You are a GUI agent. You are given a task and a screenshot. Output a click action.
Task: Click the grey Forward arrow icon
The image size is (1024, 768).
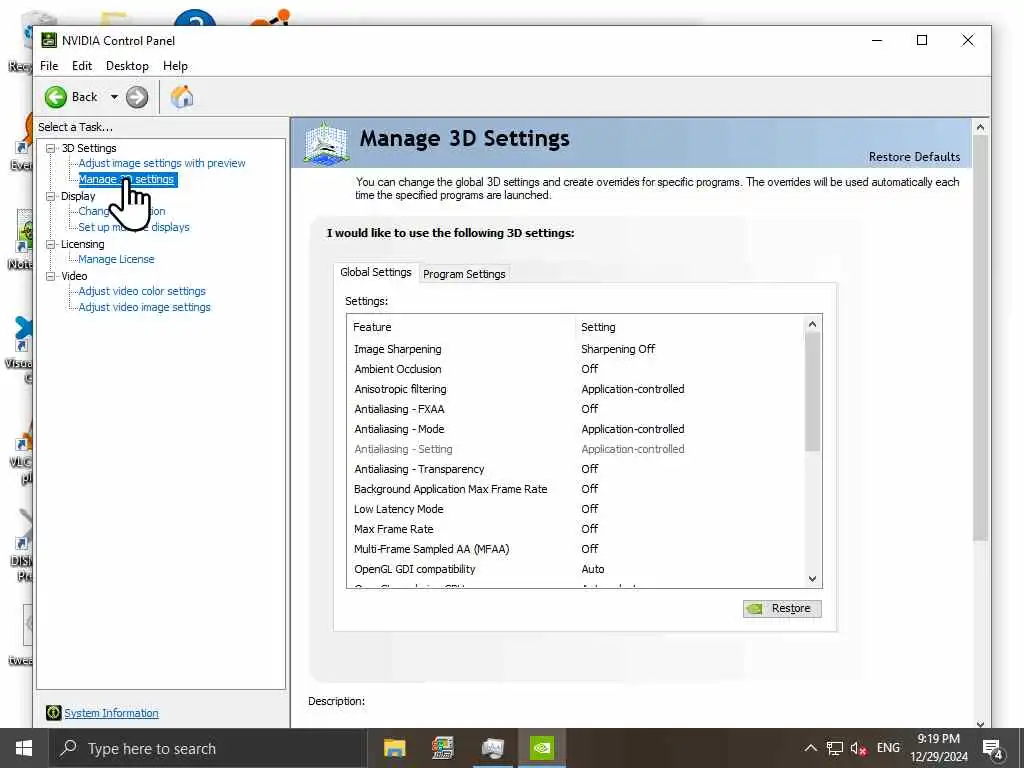point(136,97)
